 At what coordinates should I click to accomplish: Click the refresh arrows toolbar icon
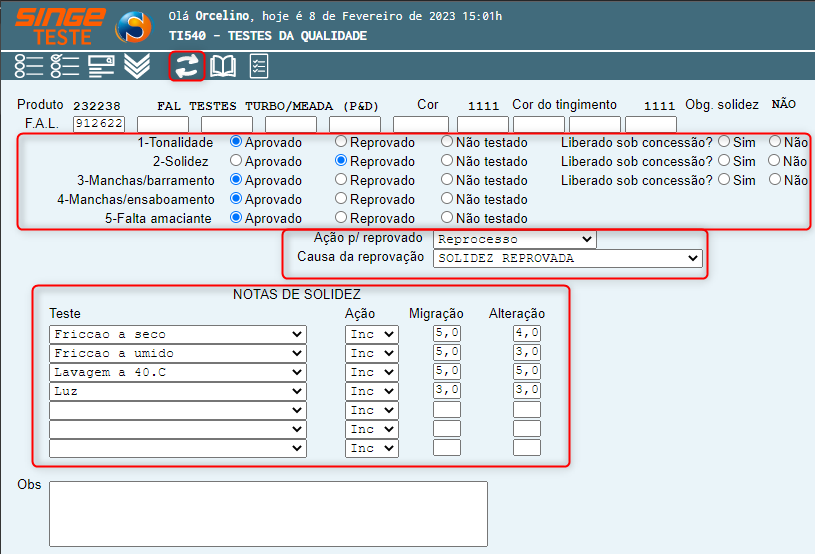click(x=186, y=67)
